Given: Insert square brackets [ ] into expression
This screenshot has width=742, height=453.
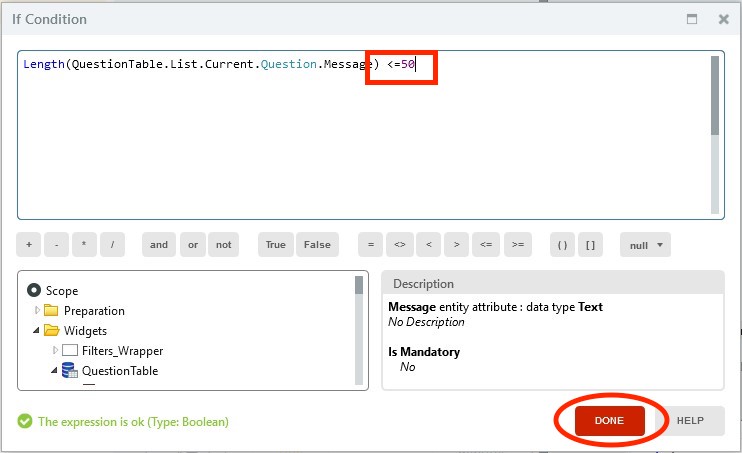Looking at the screenshot, I should 590,245.
